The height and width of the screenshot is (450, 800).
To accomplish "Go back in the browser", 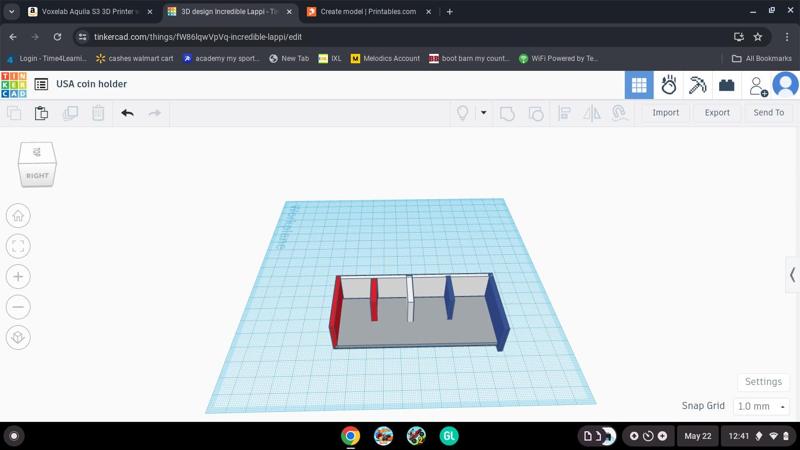I will click(13, 37).
